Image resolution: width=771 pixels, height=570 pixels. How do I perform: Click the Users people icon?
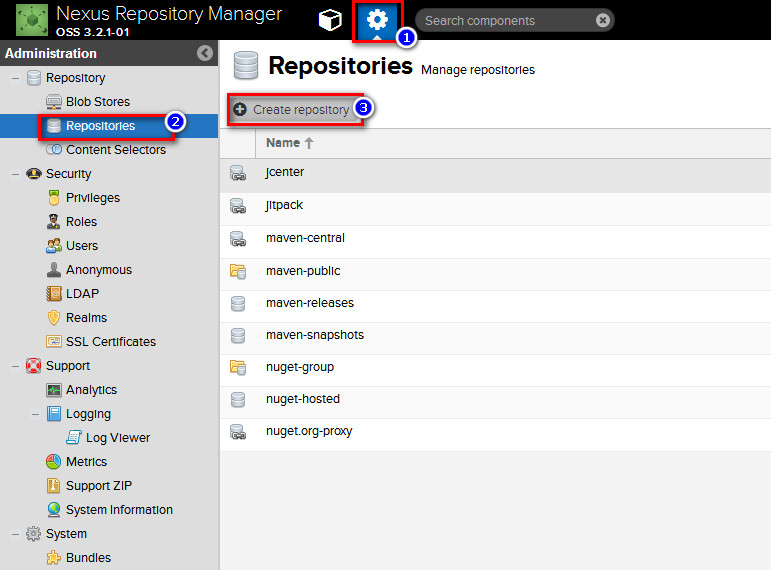54,245
